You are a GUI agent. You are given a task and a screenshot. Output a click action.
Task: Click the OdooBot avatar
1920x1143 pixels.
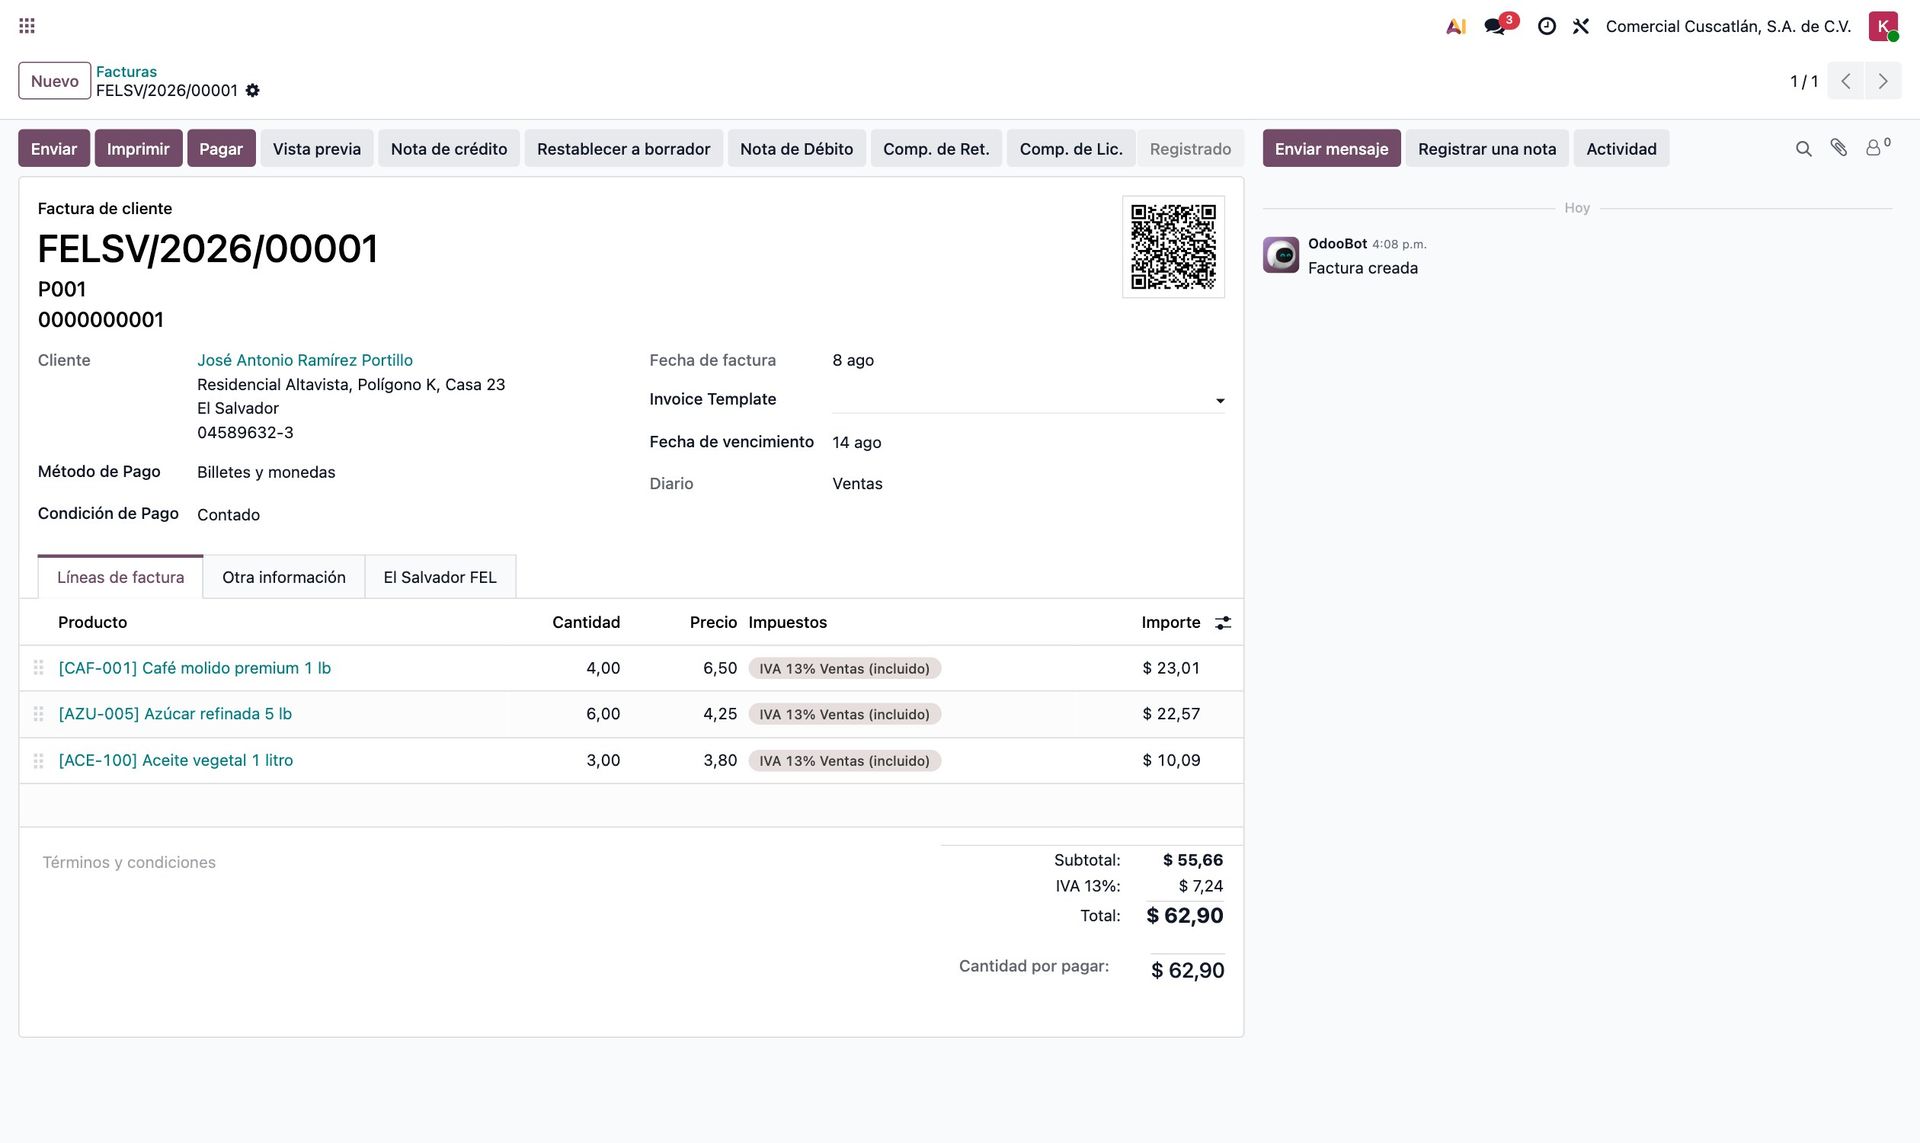pyautogui.click(x=1281, y=255)
